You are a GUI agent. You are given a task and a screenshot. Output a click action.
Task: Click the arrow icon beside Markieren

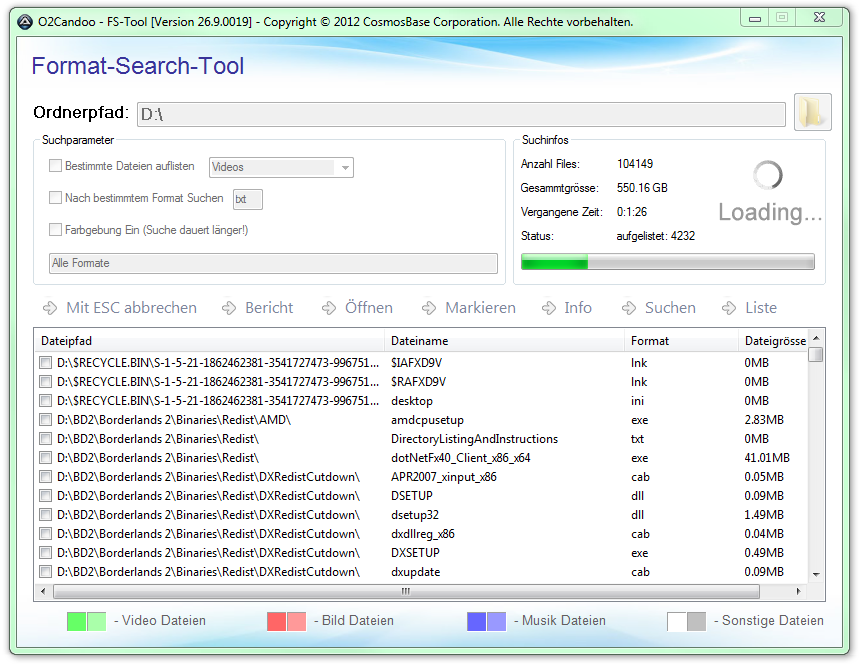[x=429, y=308]
